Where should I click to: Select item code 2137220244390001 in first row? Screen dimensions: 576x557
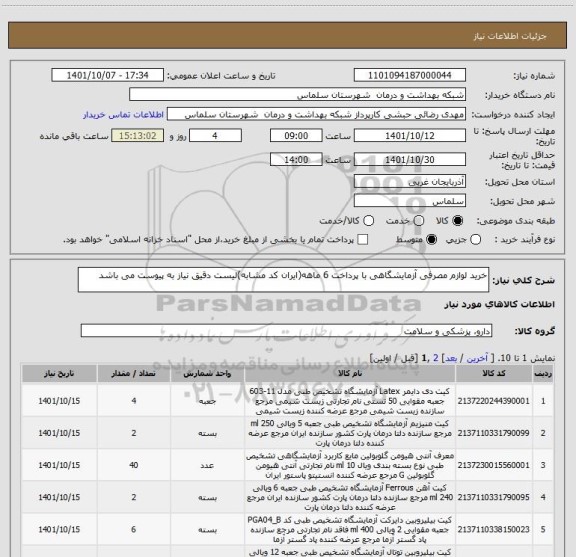coord(493,401)
